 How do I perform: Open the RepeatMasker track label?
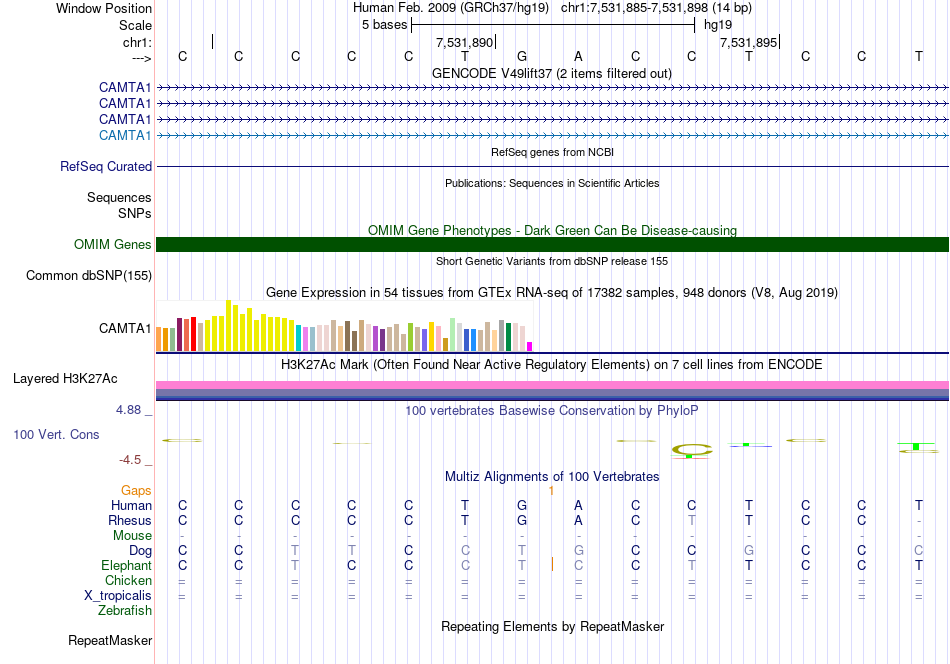coord(110,640)
